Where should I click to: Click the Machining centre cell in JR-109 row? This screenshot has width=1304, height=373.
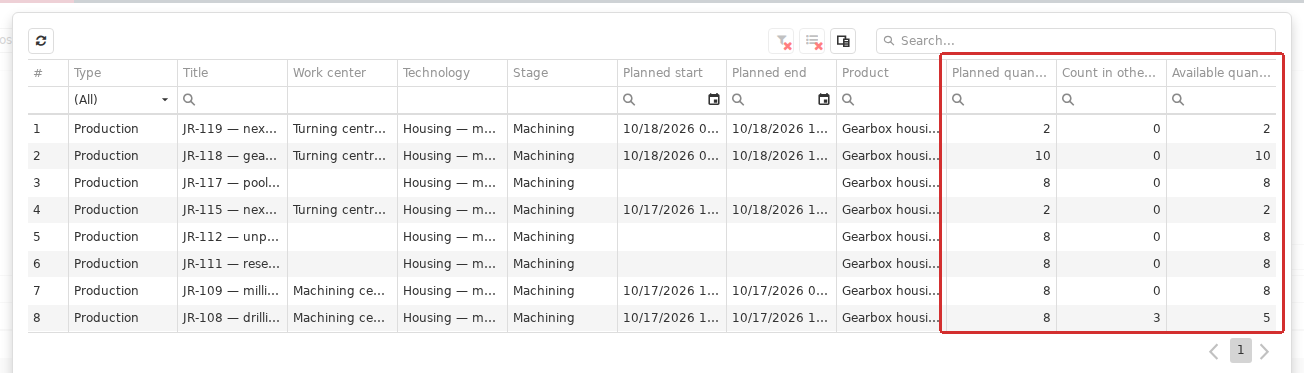(342, 291)
